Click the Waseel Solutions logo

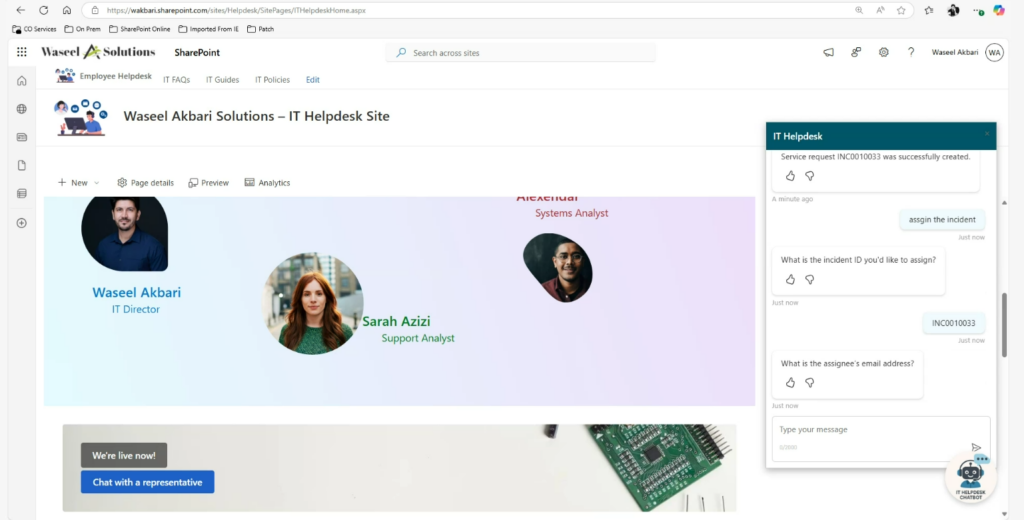(x=98, y=52)
